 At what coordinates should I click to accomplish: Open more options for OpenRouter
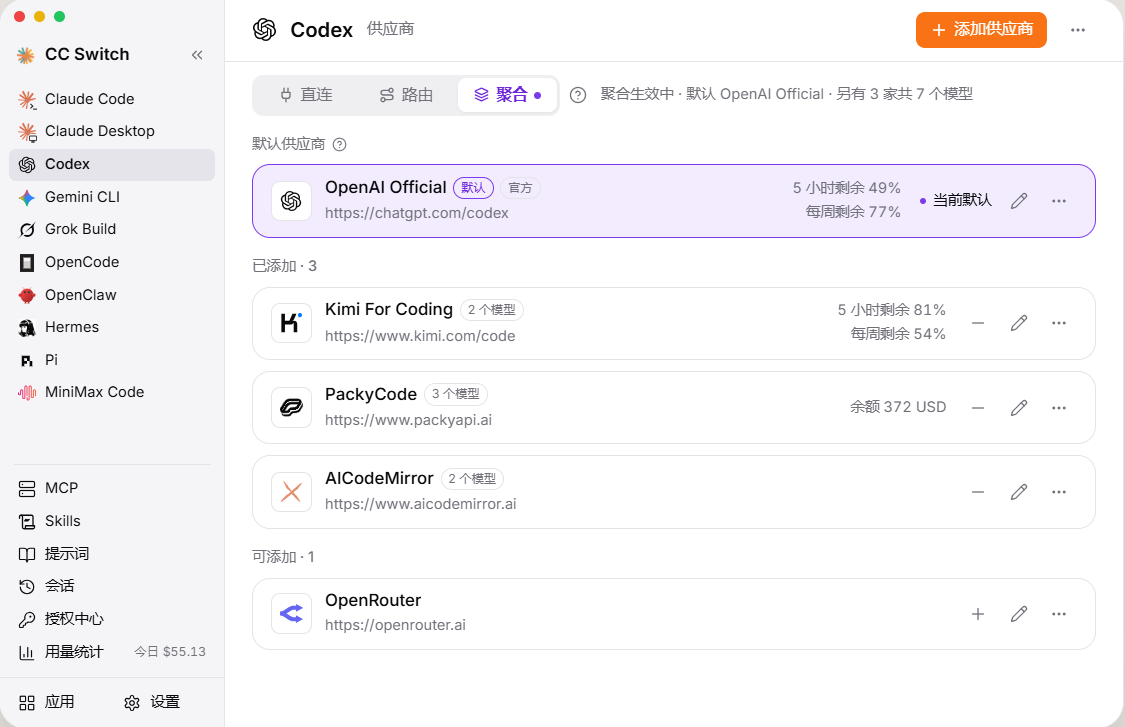coord(1059,614)
